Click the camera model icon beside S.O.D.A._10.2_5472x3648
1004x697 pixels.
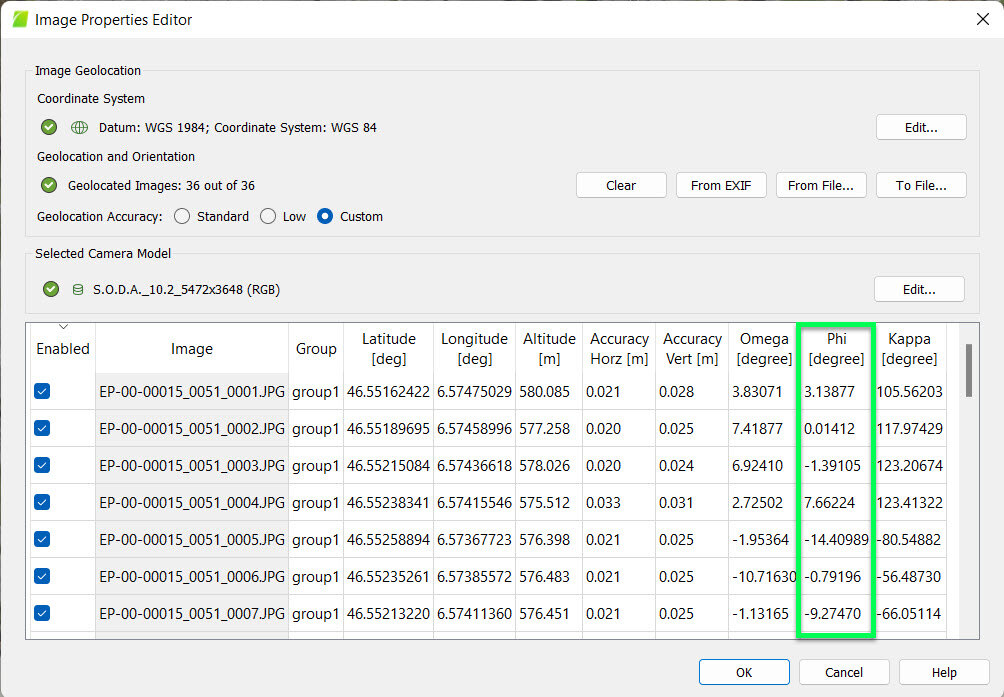coord(78,290)
